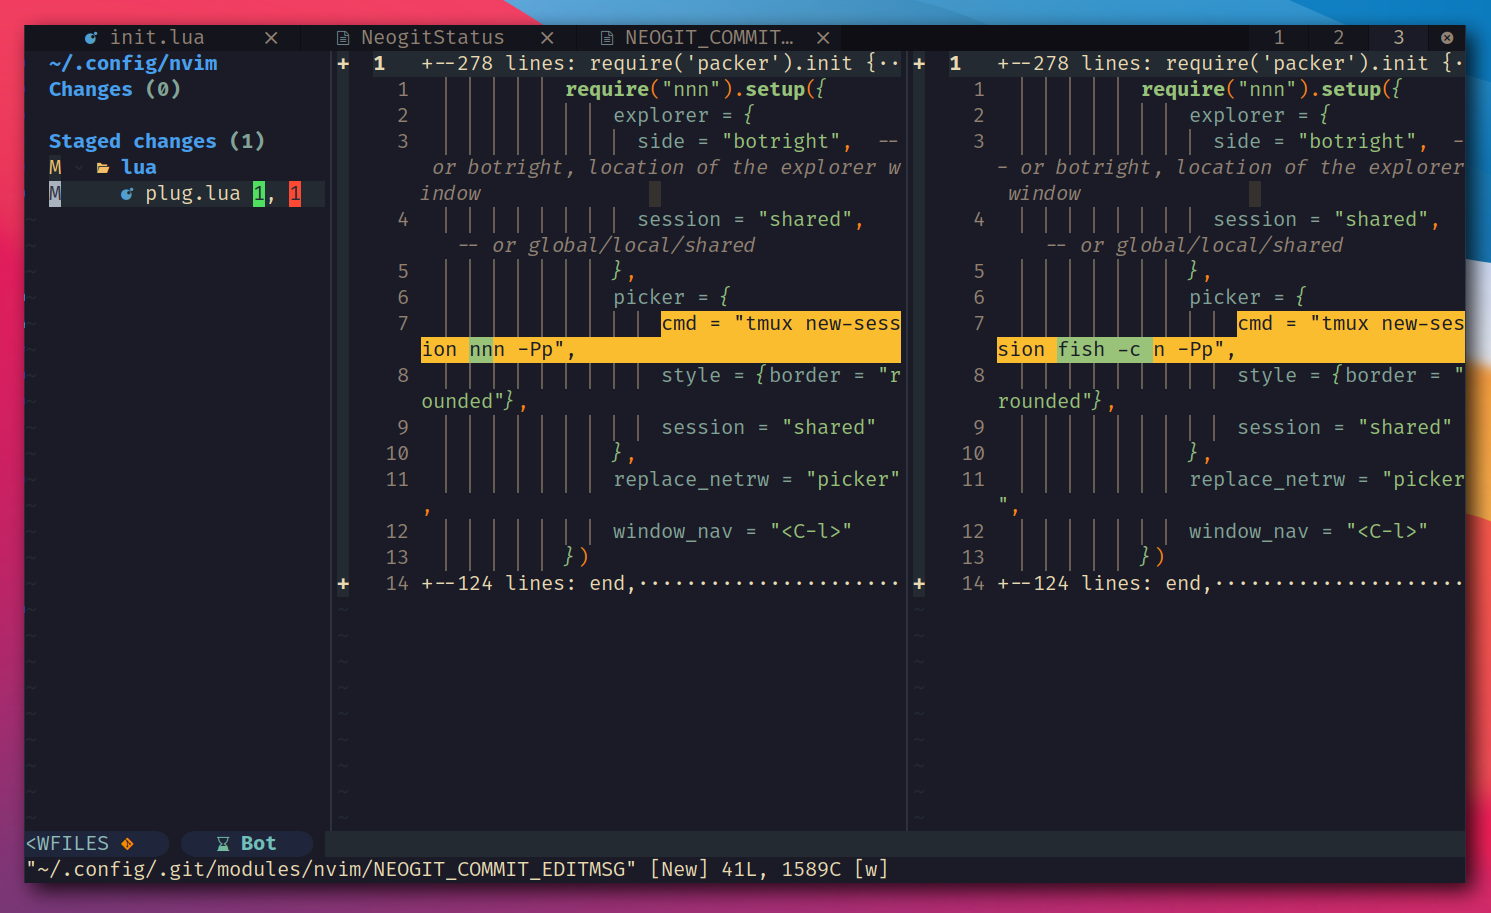Click the Changes (0) section header
The image size is (1491, 913).
click(115, 90)
